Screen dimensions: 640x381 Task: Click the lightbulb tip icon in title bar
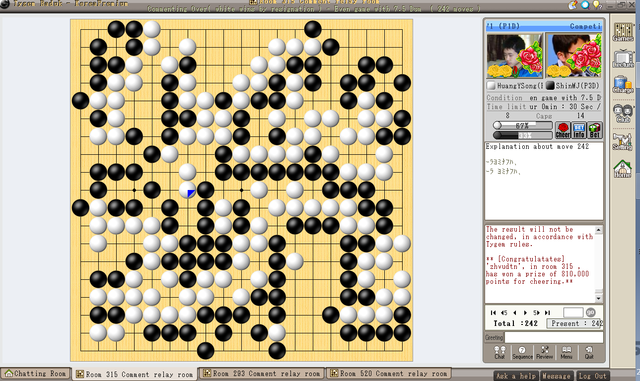coord(597,5)
